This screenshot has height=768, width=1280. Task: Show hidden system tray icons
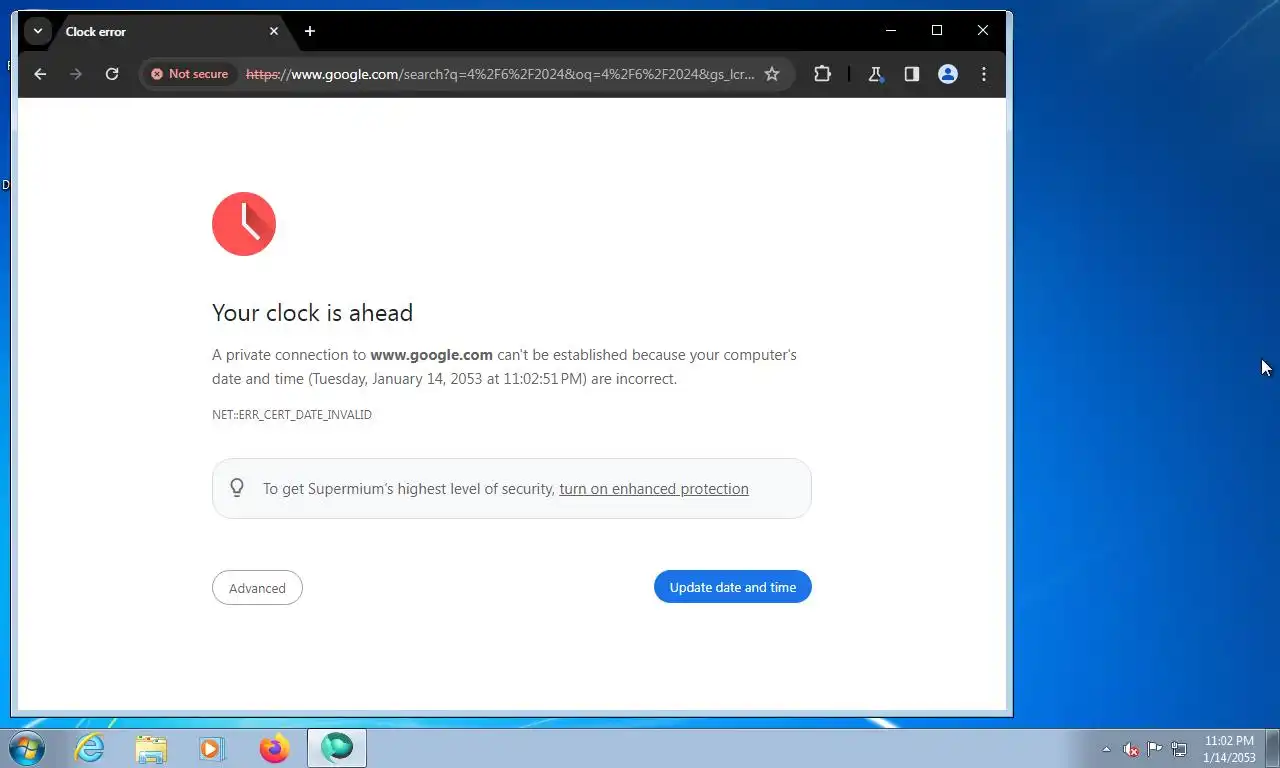tap(1106, 749)
